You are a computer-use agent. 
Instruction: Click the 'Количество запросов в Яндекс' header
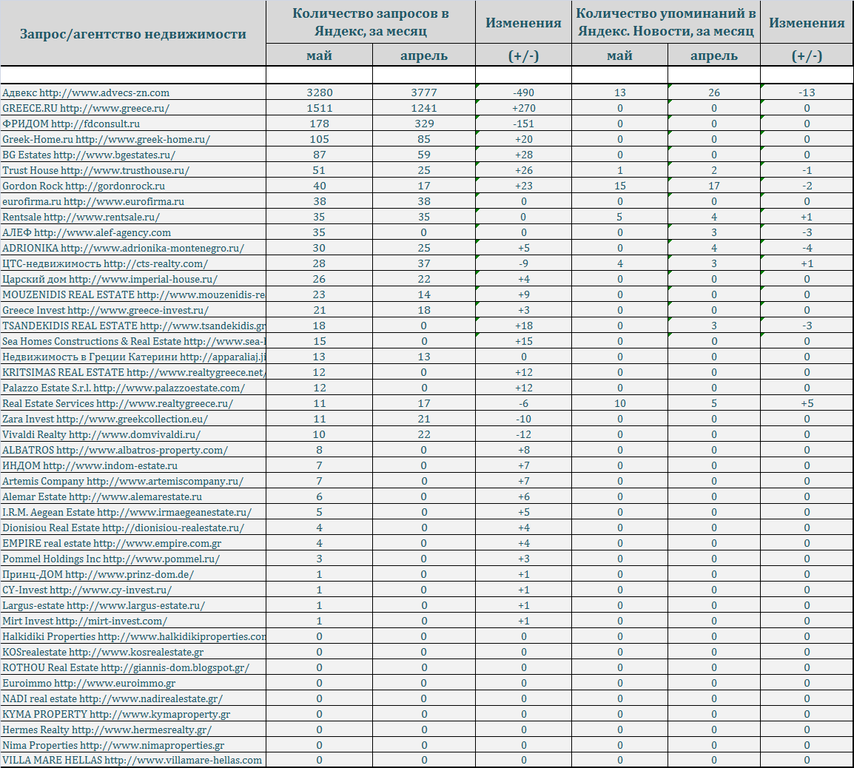(370, 22)
